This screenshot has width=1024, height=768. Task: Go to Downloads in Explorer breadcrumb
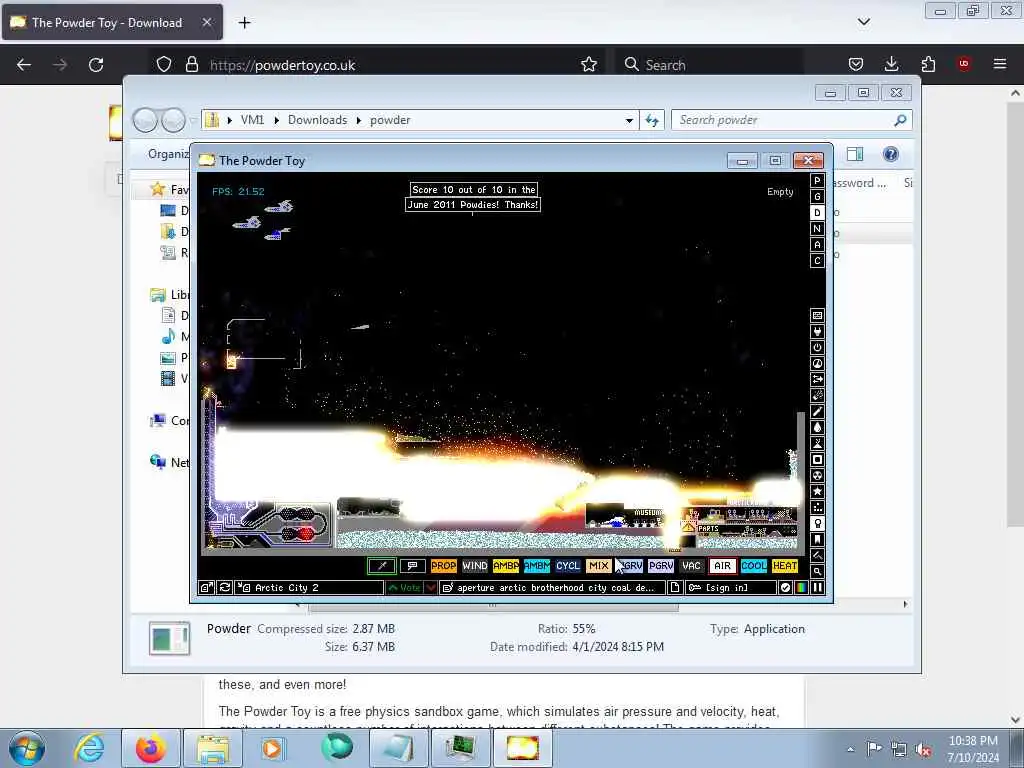317,120
